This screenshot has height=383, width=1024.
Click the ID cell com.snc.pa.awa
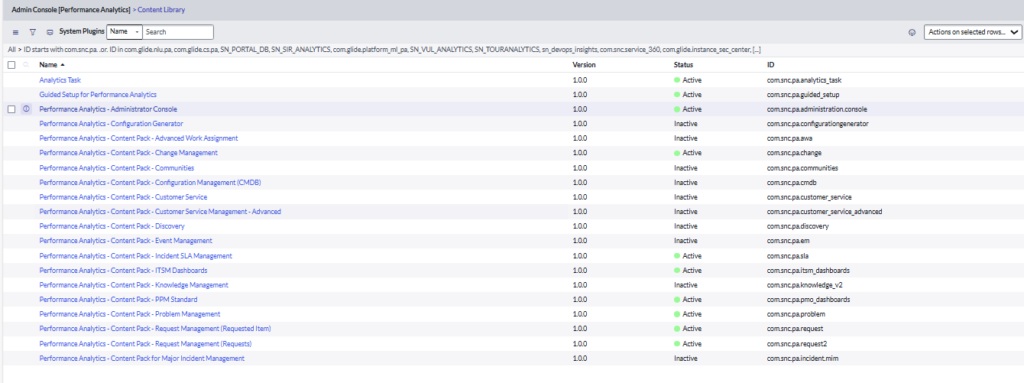(790, 139)
